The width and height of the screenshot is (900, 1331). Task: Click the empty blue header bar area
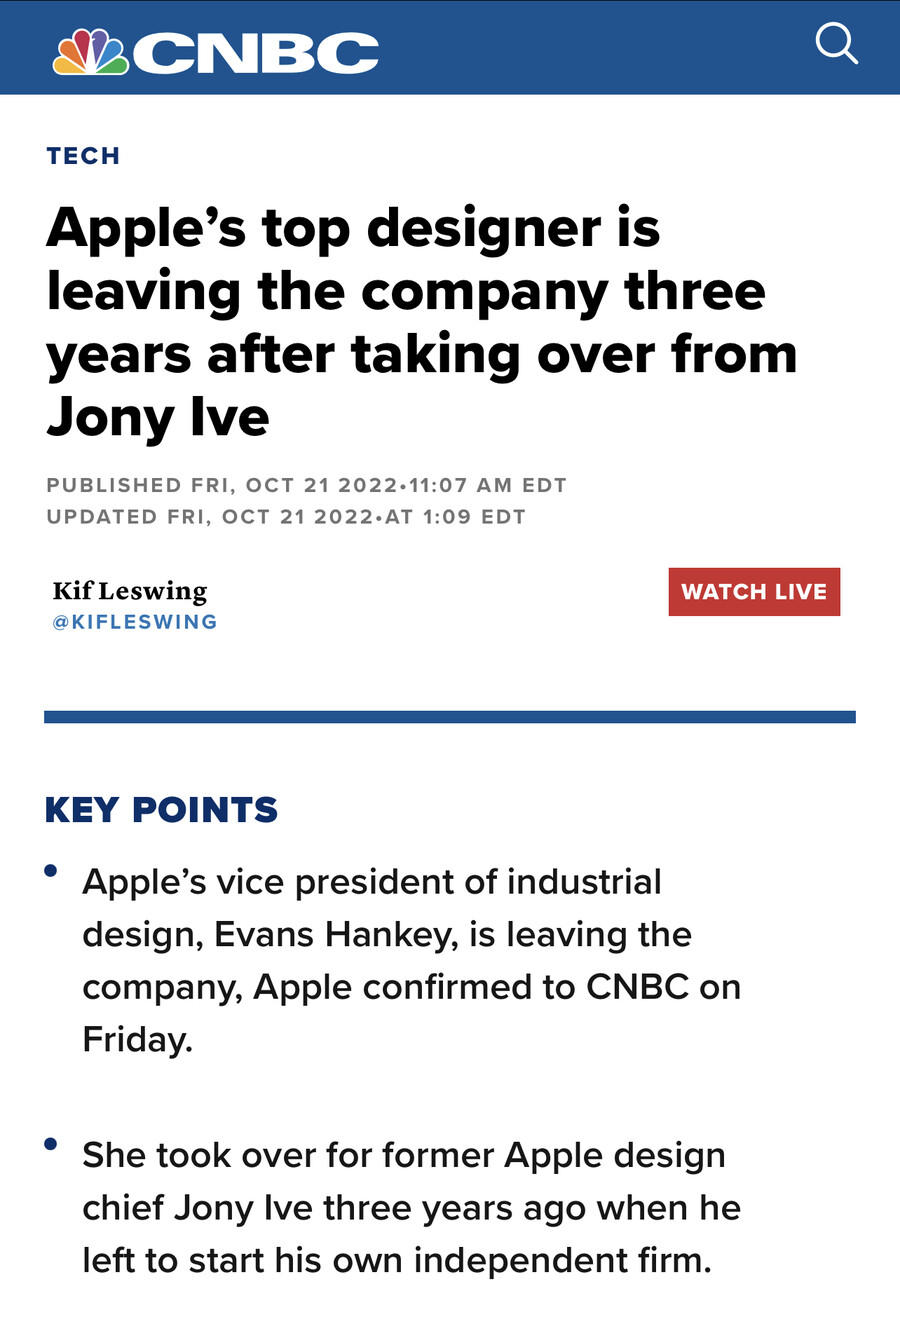tap(596, 48)
